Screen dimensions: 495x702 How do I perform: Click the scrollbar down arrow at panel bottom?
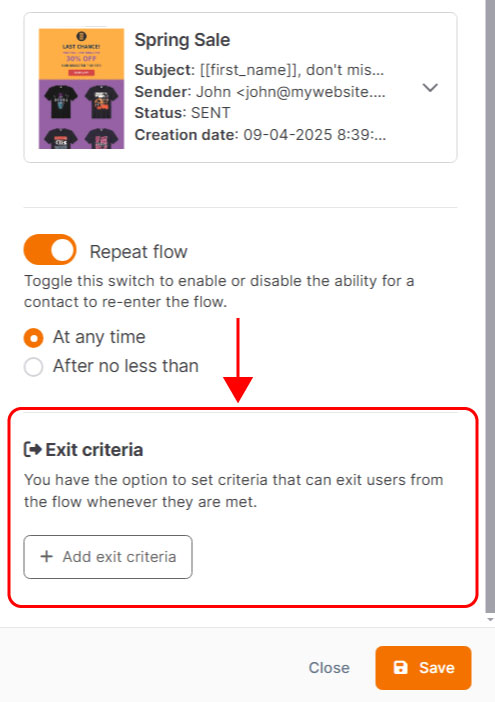pos(490,620)
